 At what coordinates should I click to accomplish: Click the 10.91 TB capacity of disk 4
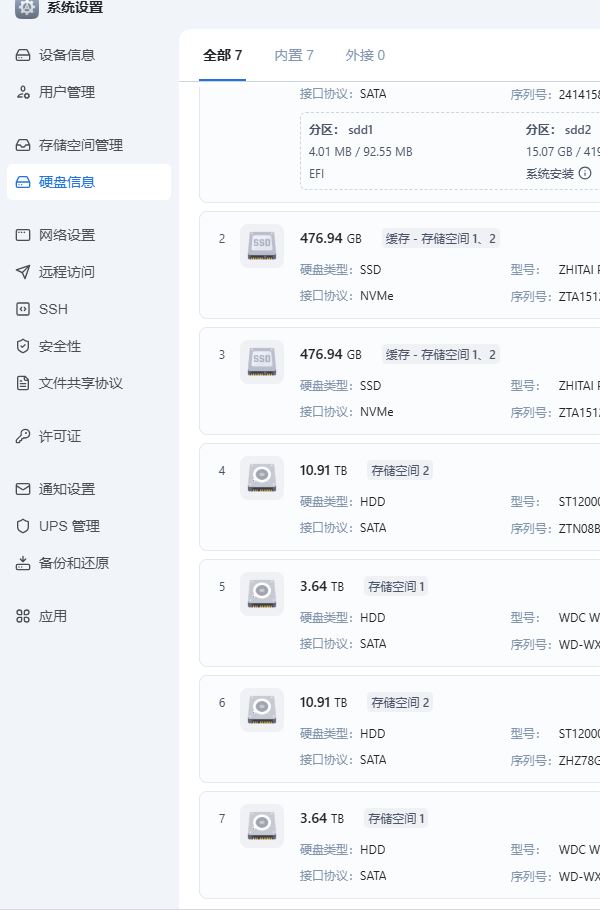coord(323,471)
